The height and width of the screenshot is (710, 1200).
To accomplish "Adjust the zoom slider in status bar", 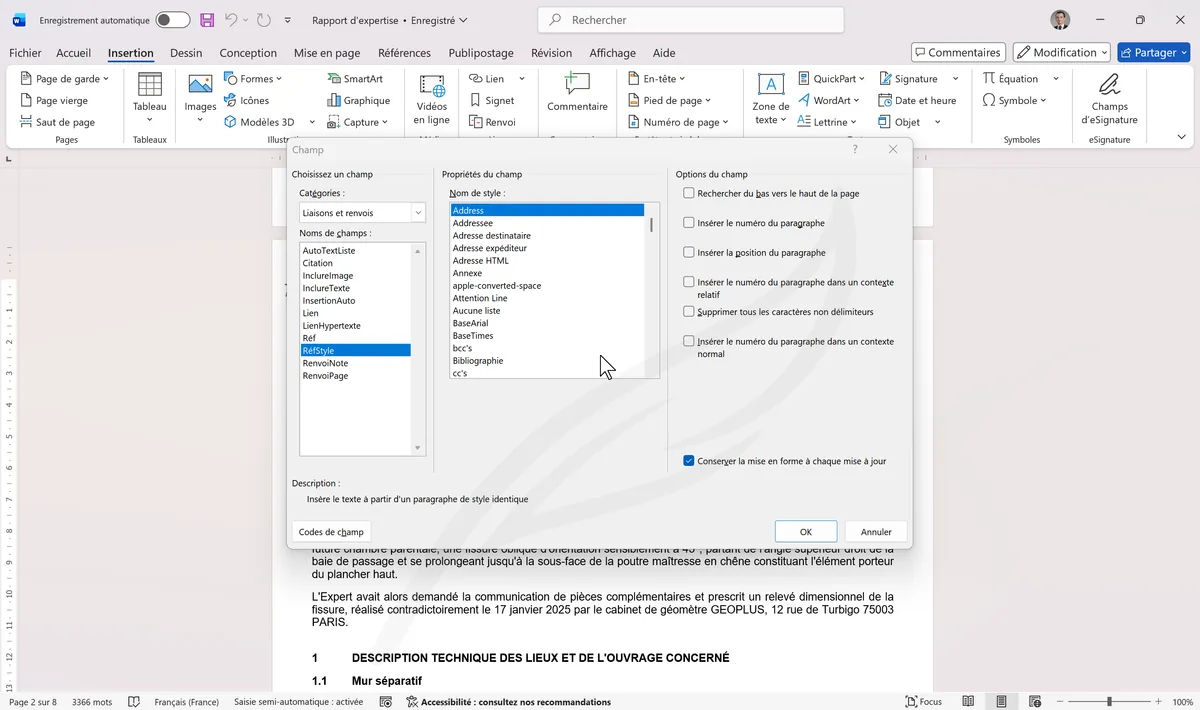I will [x=1109, y=702].
